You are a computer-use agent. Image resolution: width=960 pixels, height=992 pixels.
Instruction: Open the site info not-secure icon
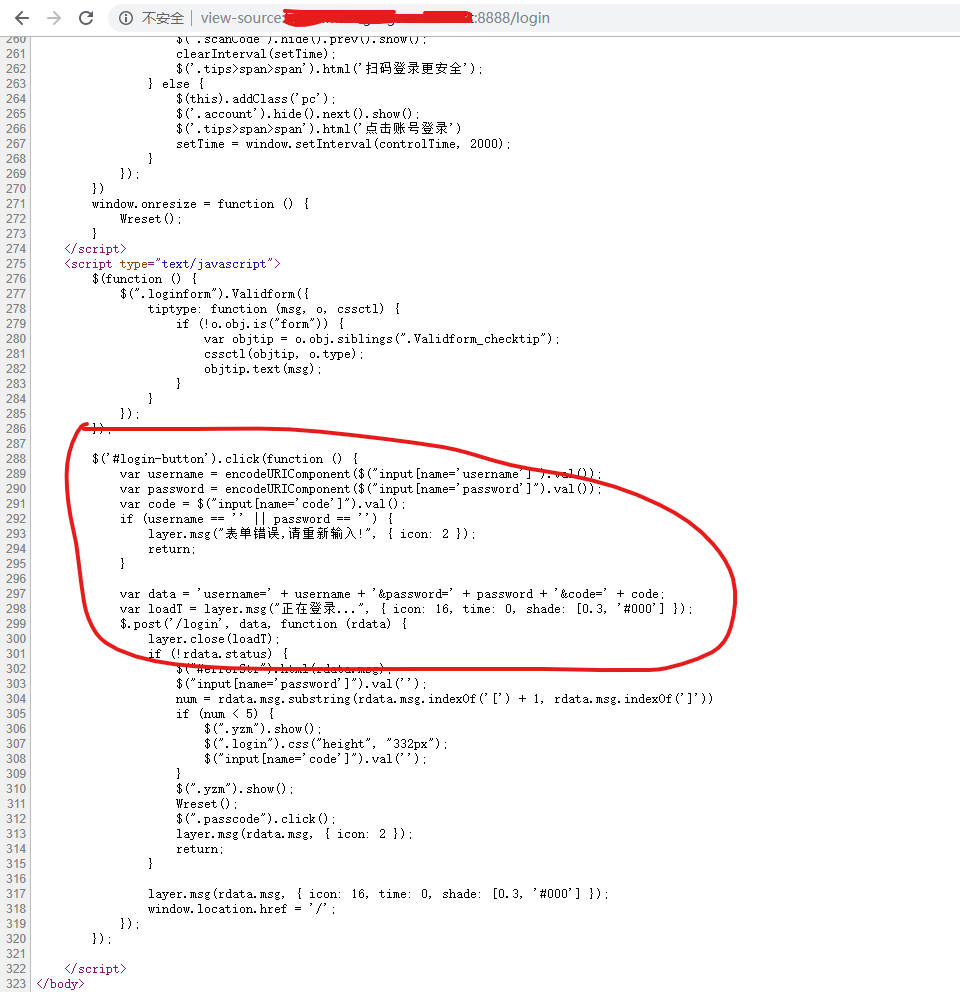point(126,18)
